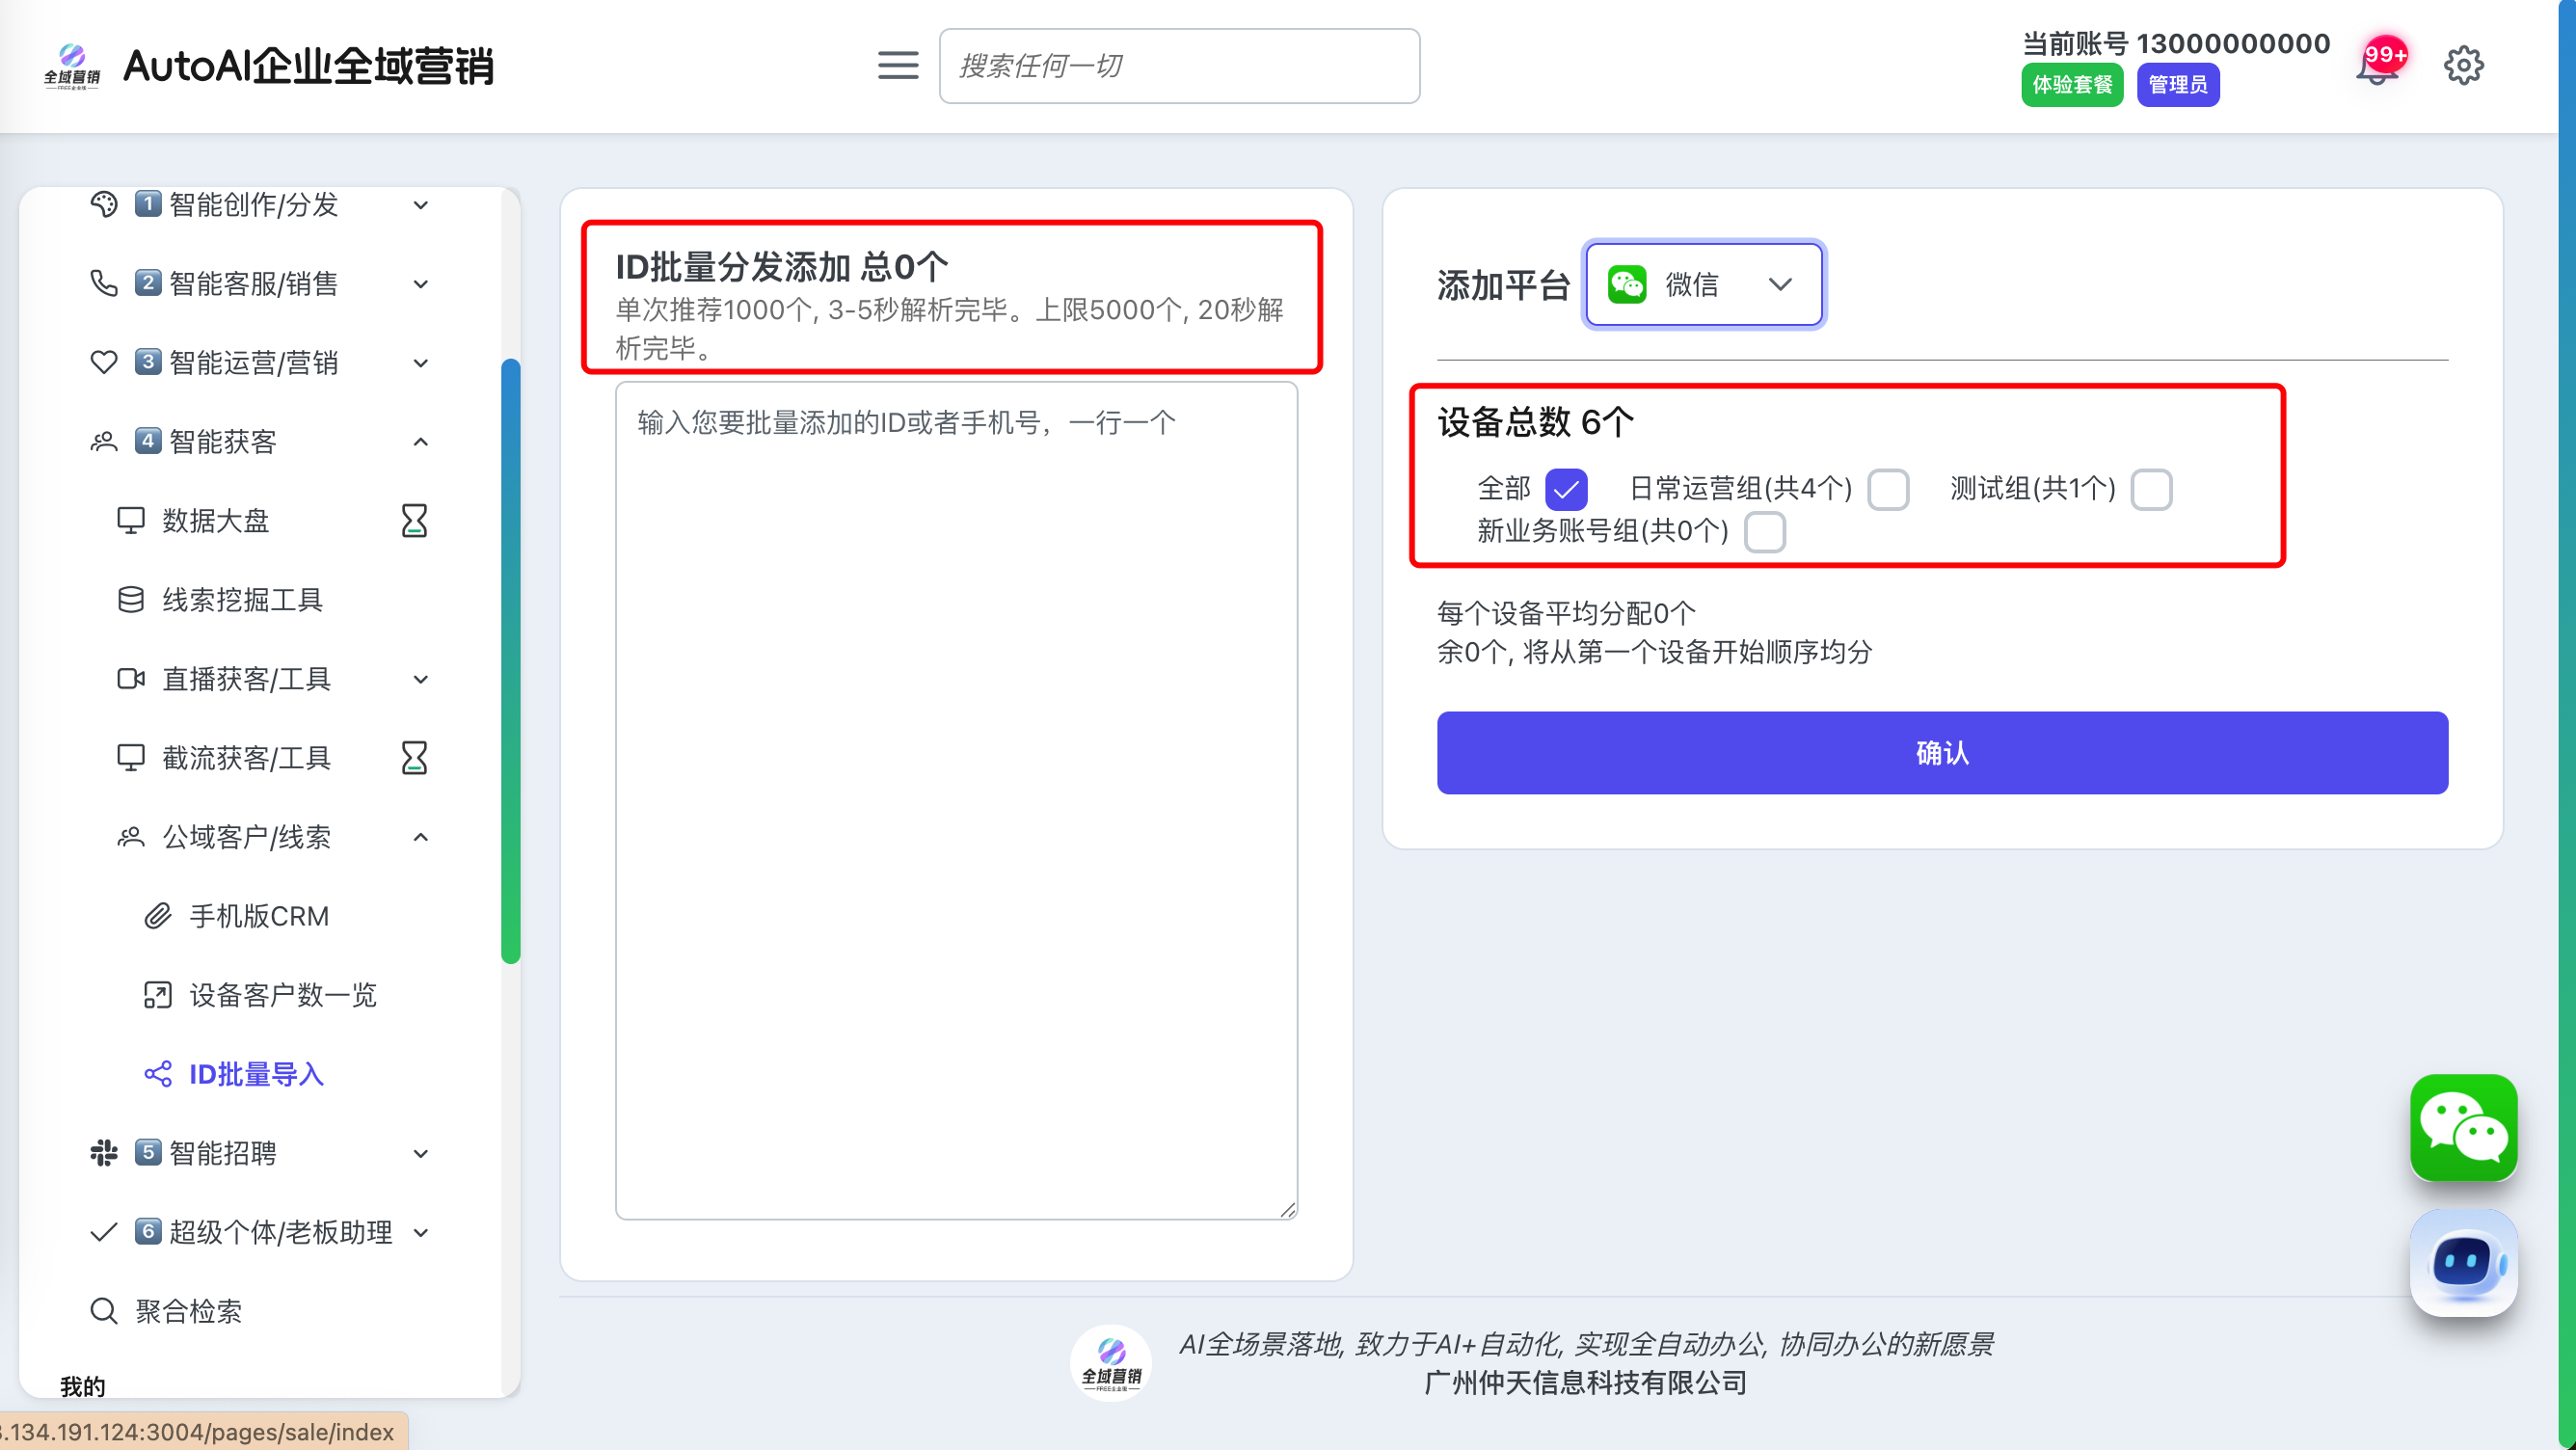Click the 体验套餐 green badge
This screenshot has height=1450, width=2576.
pyautogui.click(x=2071, y=85)
